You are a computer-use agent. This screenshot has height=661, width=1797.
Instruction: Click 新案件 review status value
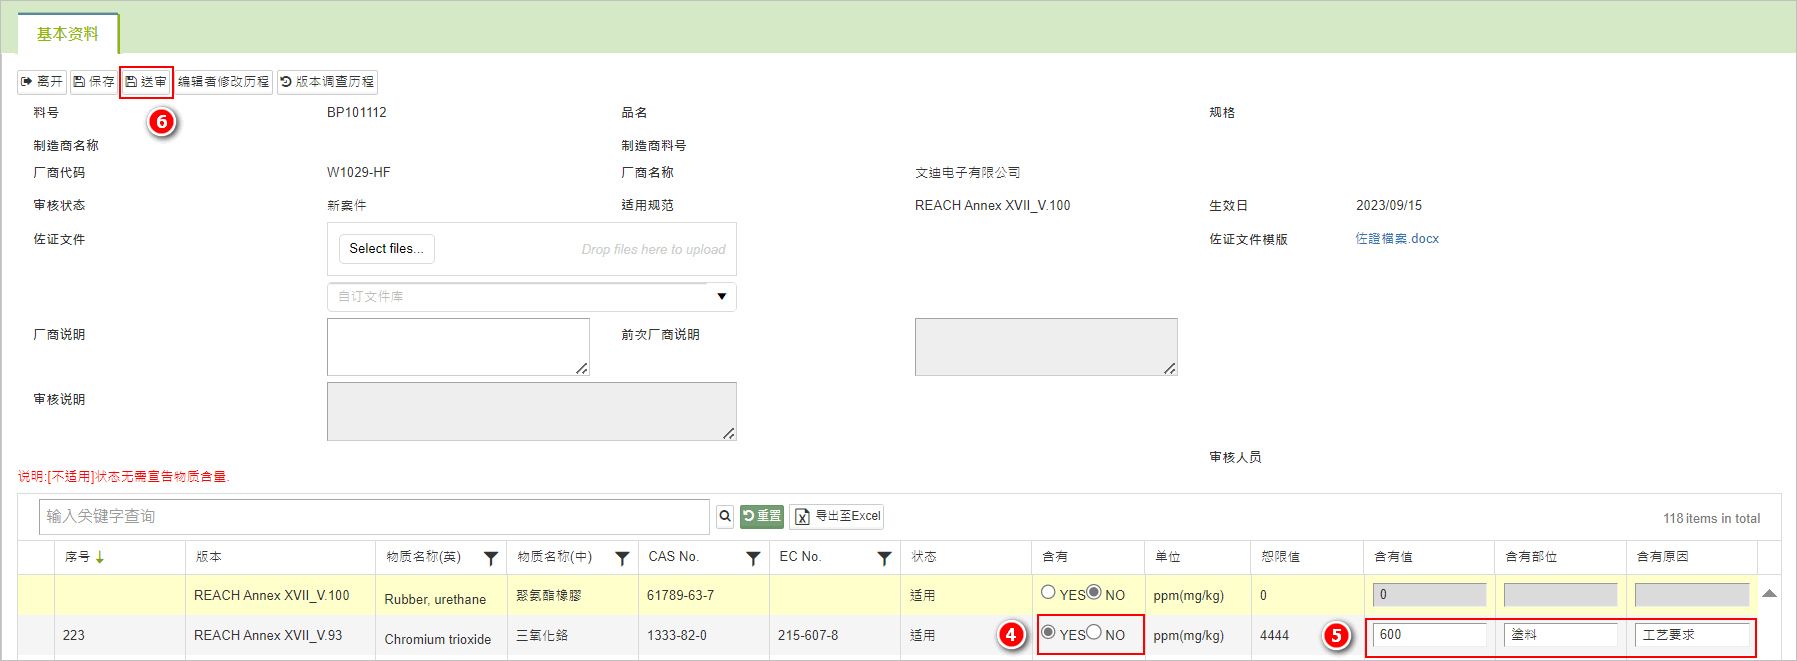click(x=347, y=206)
